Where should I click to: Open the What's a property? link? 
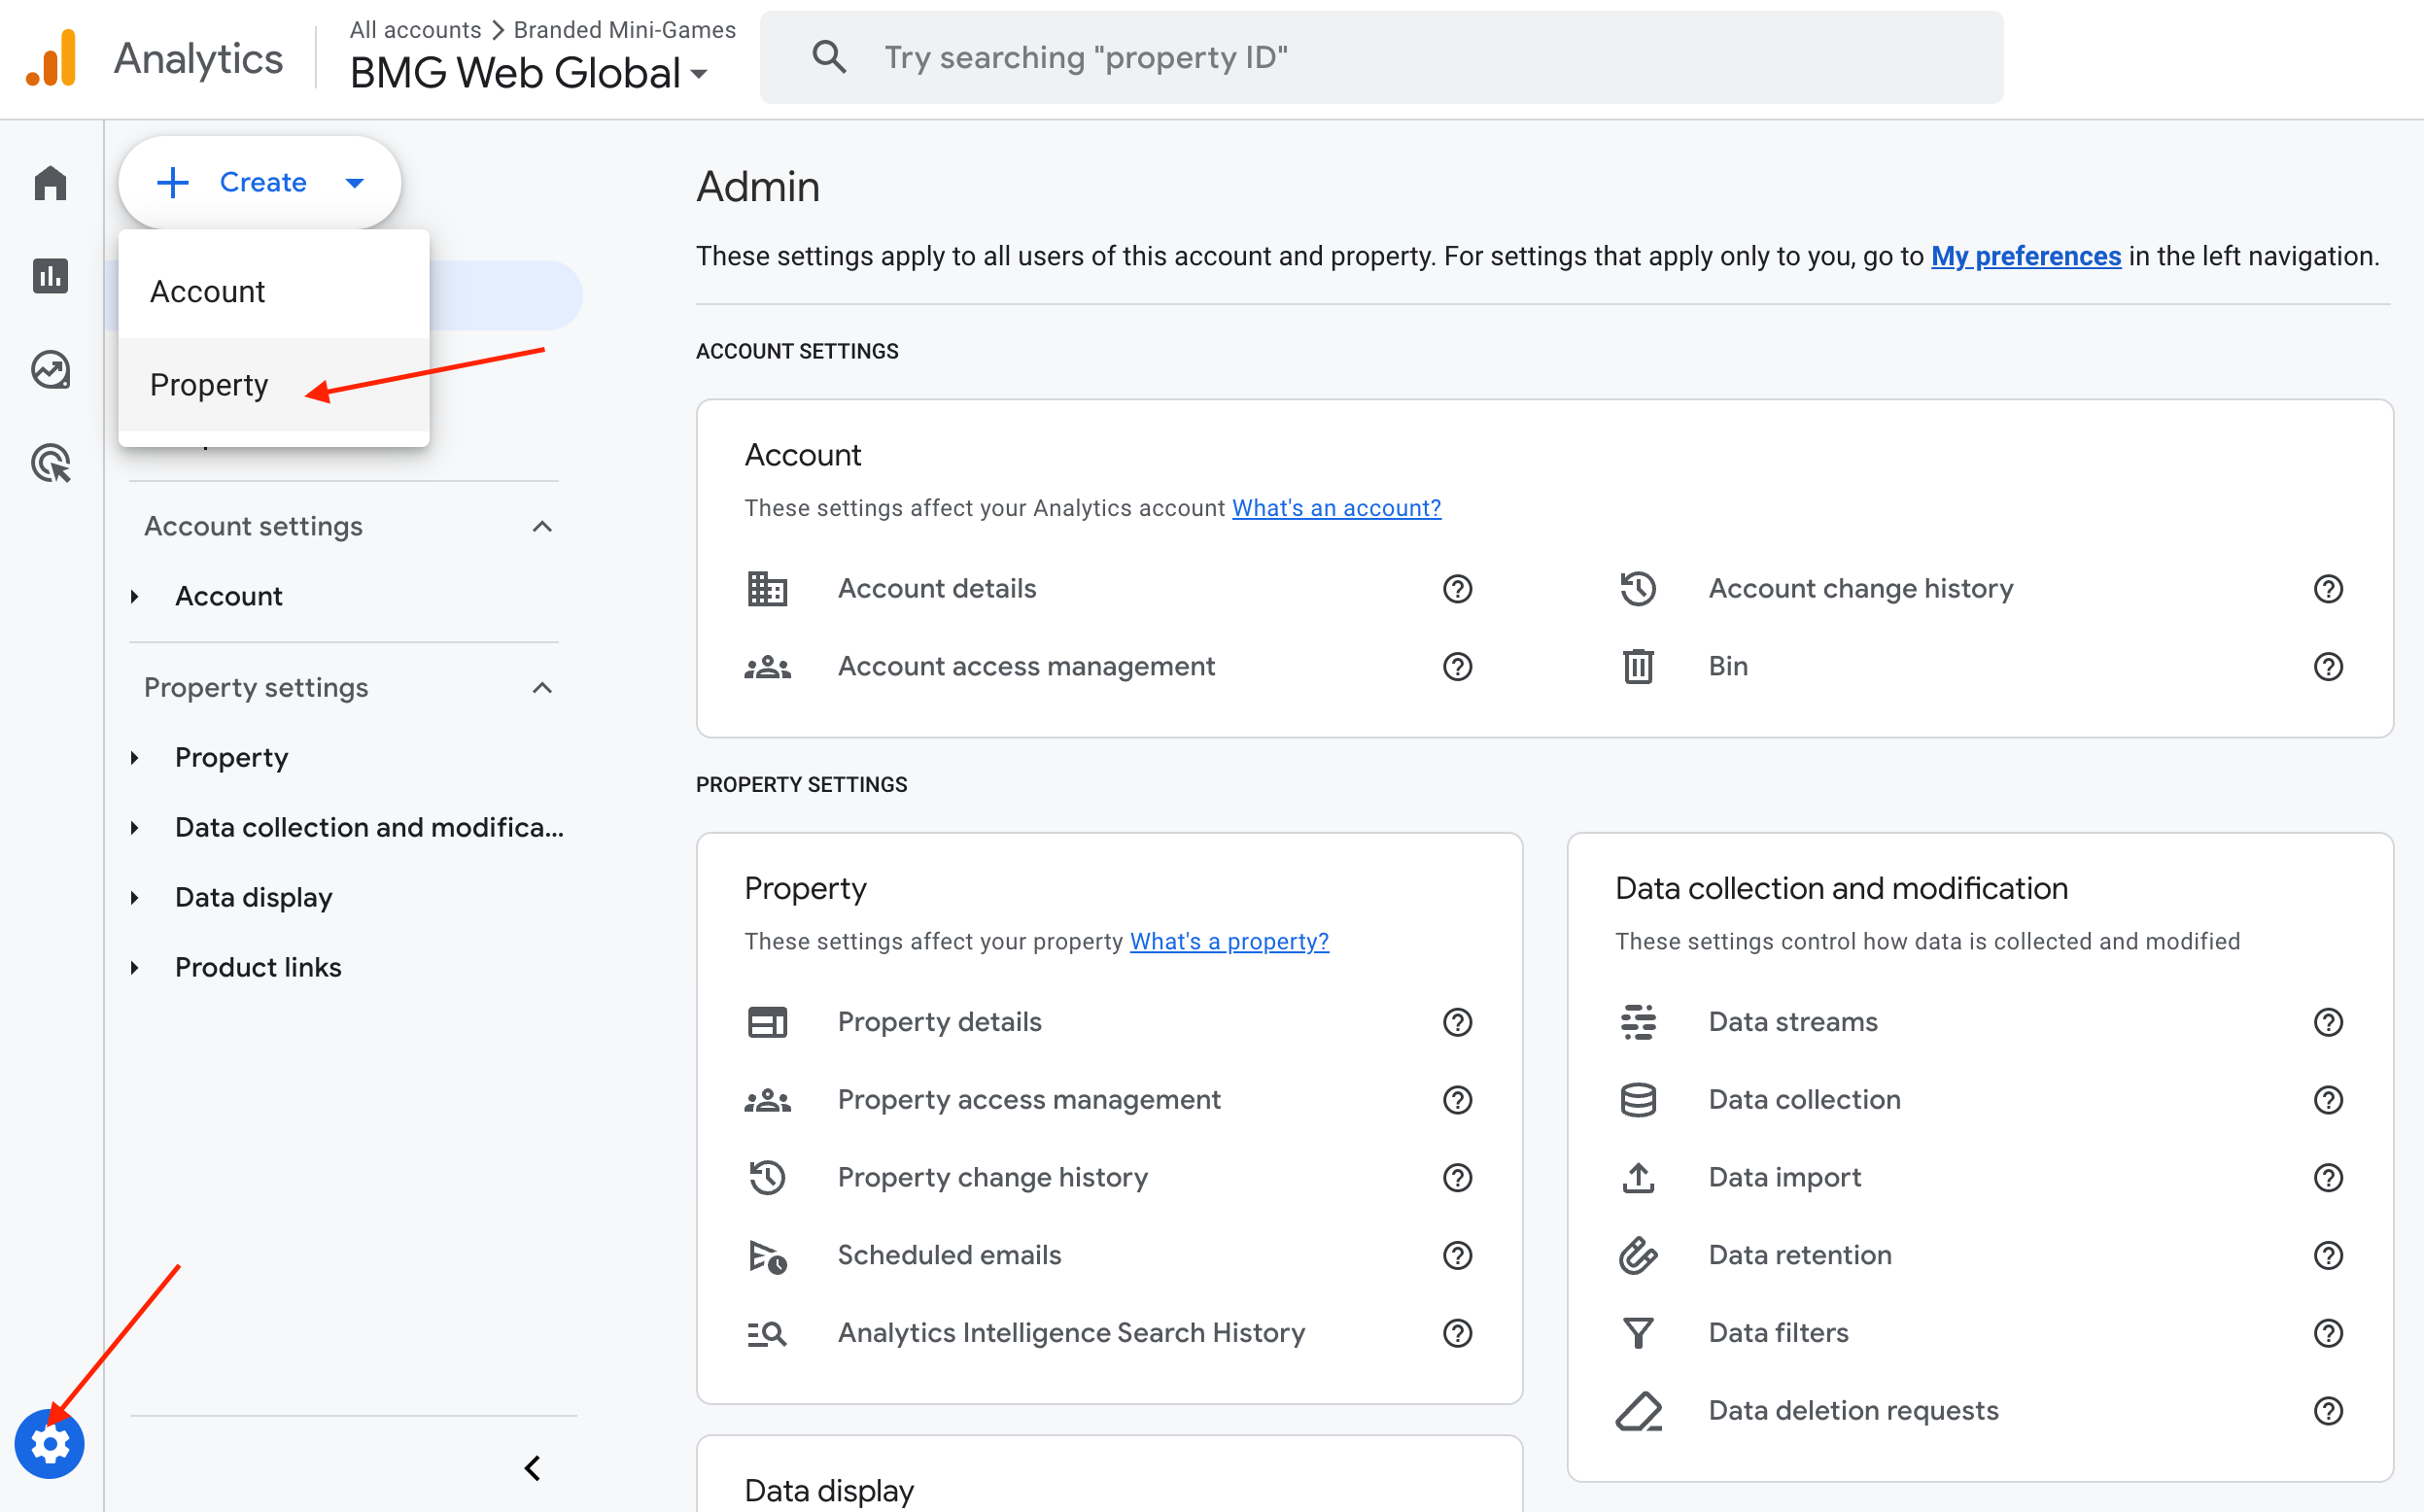point(1228,942)
